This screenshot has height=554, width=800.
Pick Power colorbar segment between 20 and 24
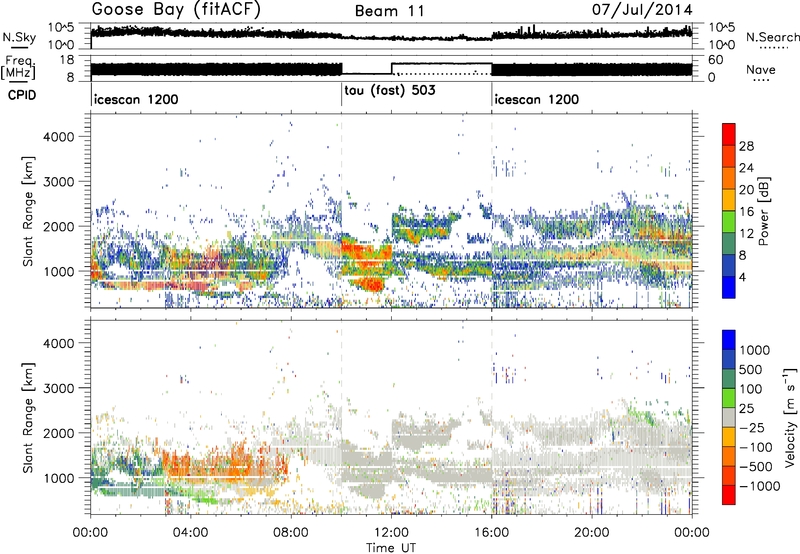(729, 179)
